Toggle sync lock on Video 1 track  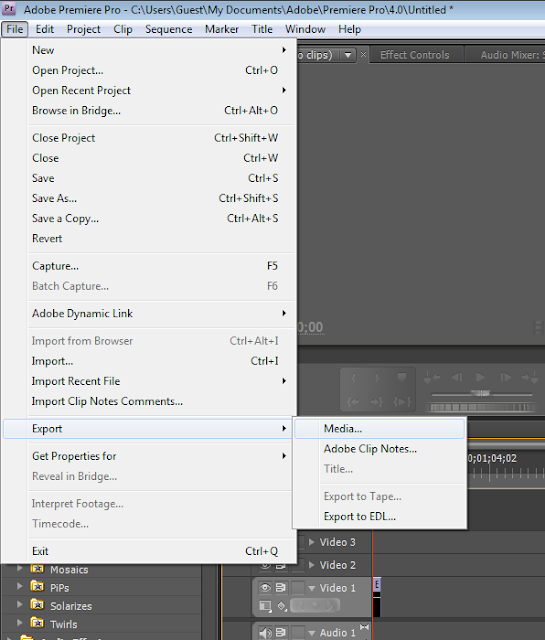pyautogui.click(x=280, y=587)
